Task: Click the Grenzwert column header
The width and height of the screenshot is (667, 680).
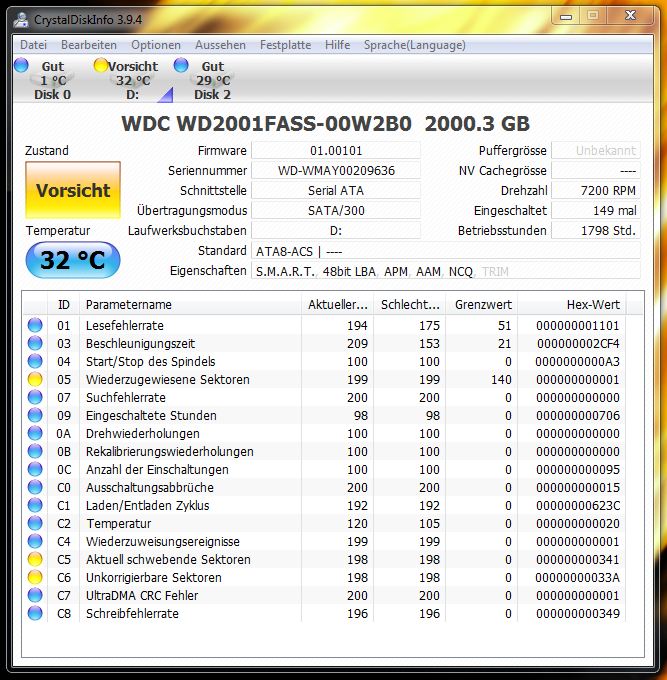Action: click(482, 304)
